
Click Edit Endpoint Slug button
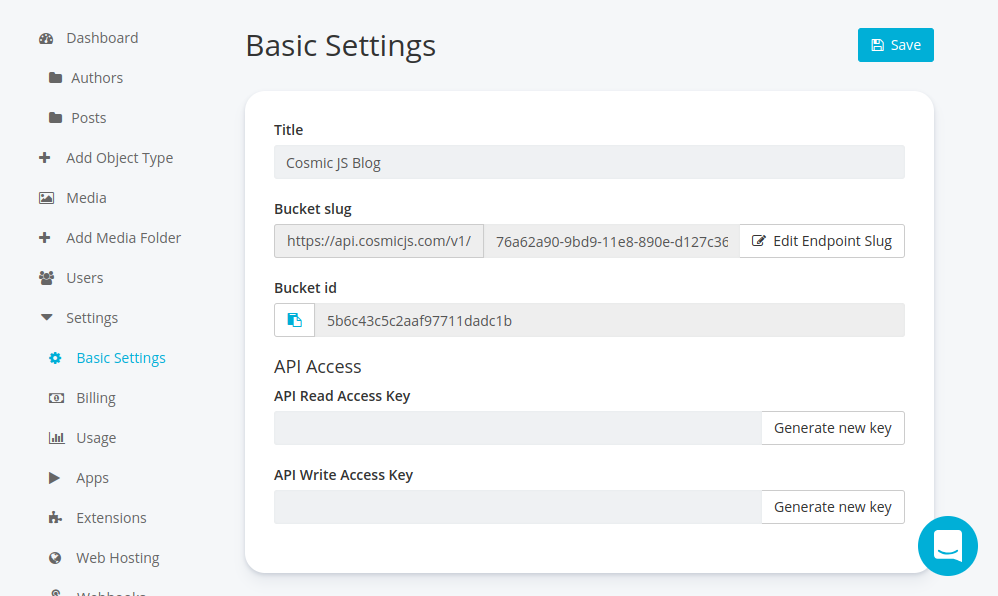(x=822, y=241)
